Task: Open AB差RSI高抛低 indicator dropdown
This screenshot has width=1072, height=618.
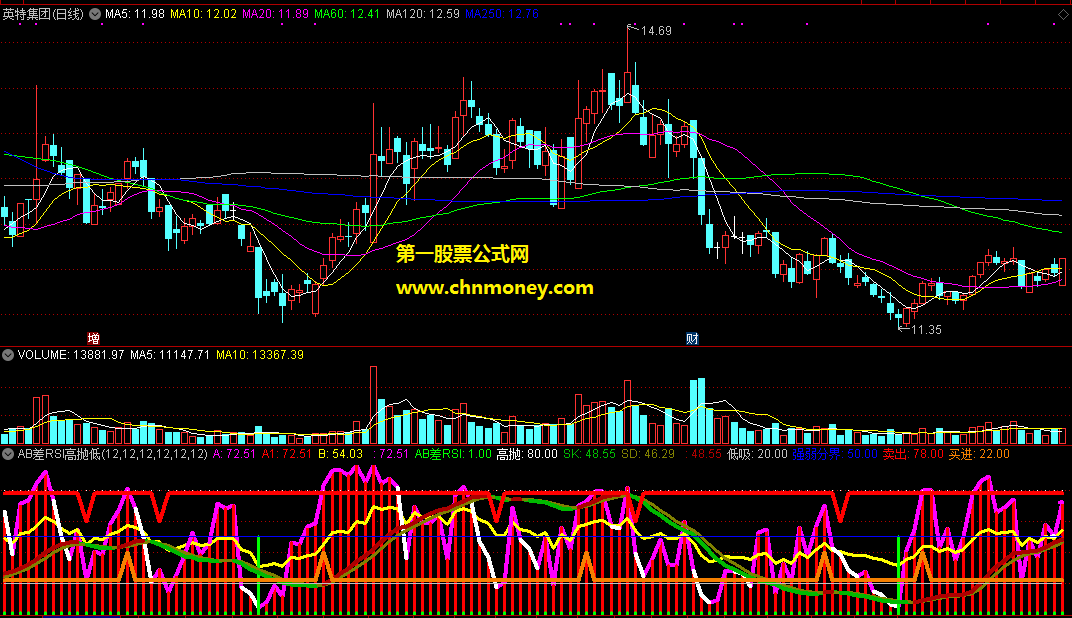Action: (x=8, y=454)
